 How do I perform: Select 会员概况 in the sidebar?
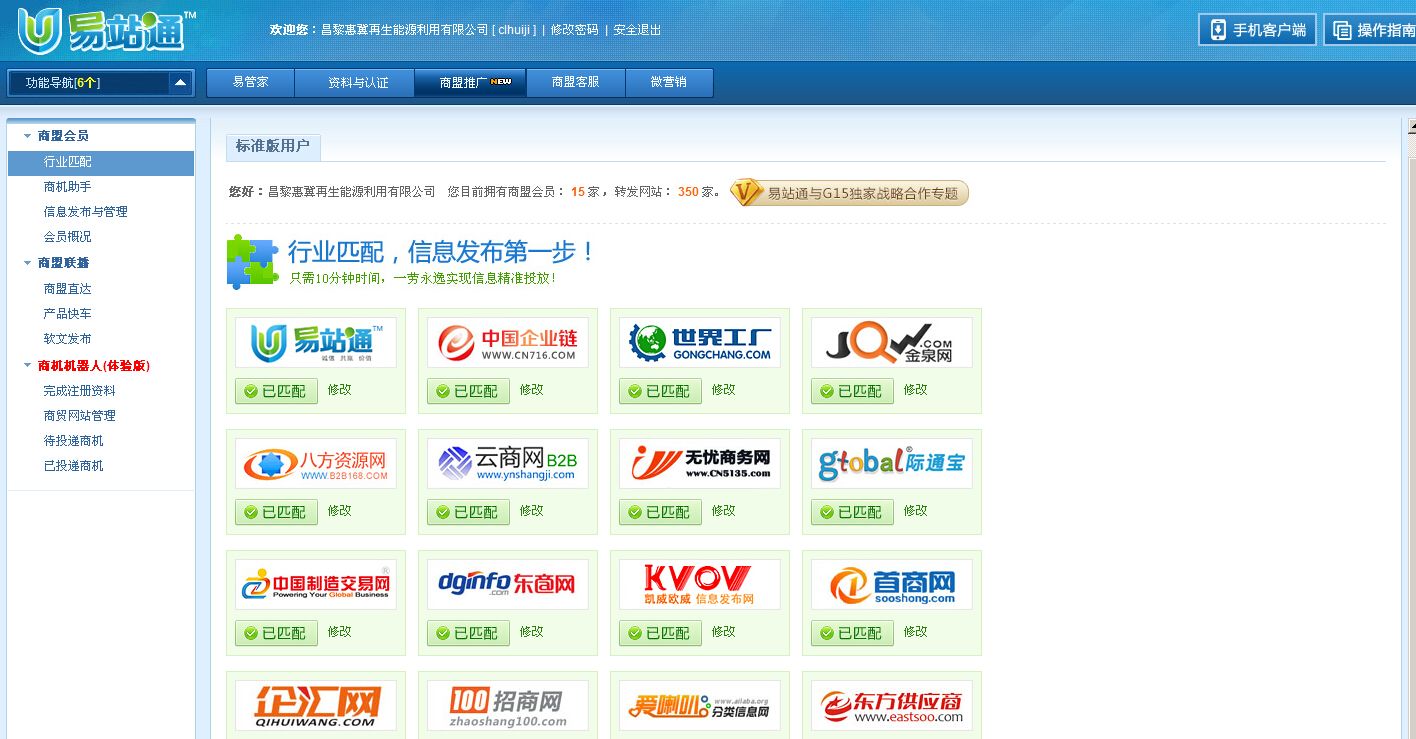click(68, 237)
